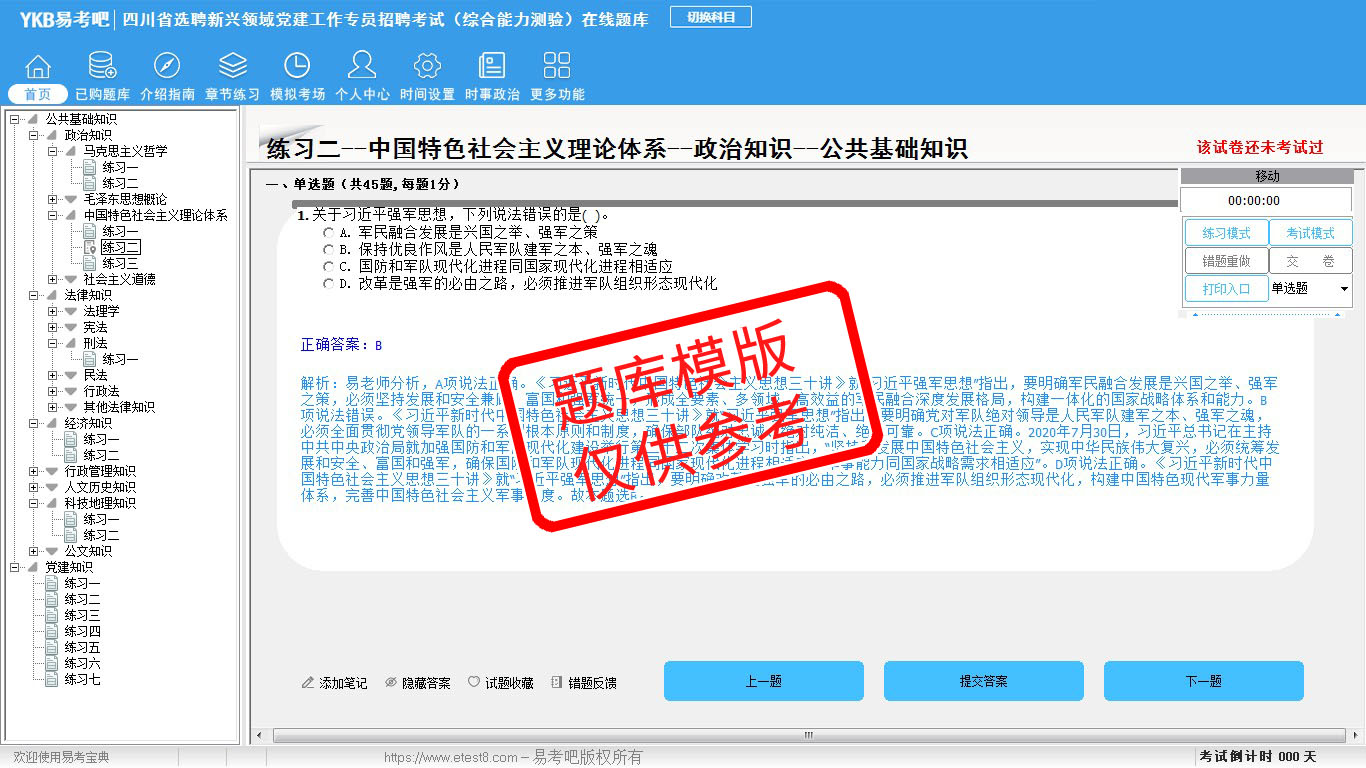Expand the 毛泽东思想概论 tree node
The width and height of the screenshot is (1366, 768).
pyautogui.click(x=53, y=199)
